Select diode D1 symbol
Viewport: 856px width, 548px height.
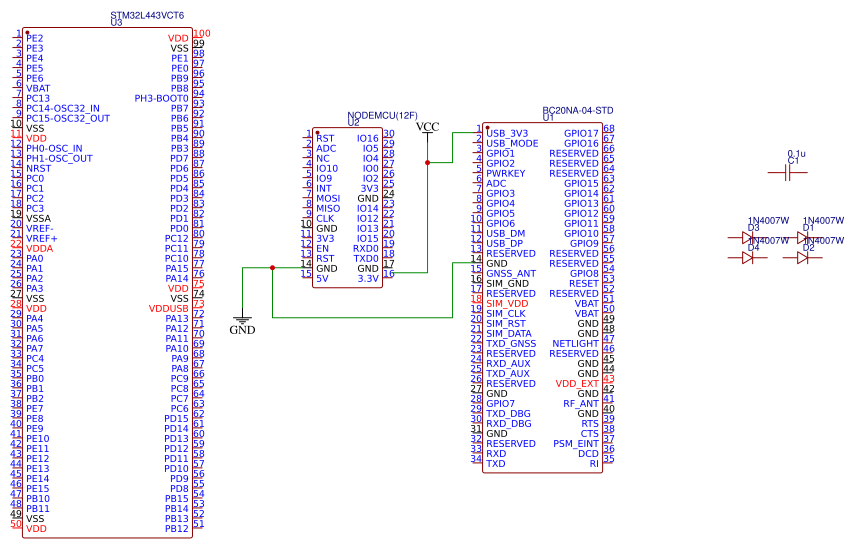pos(802,237)
